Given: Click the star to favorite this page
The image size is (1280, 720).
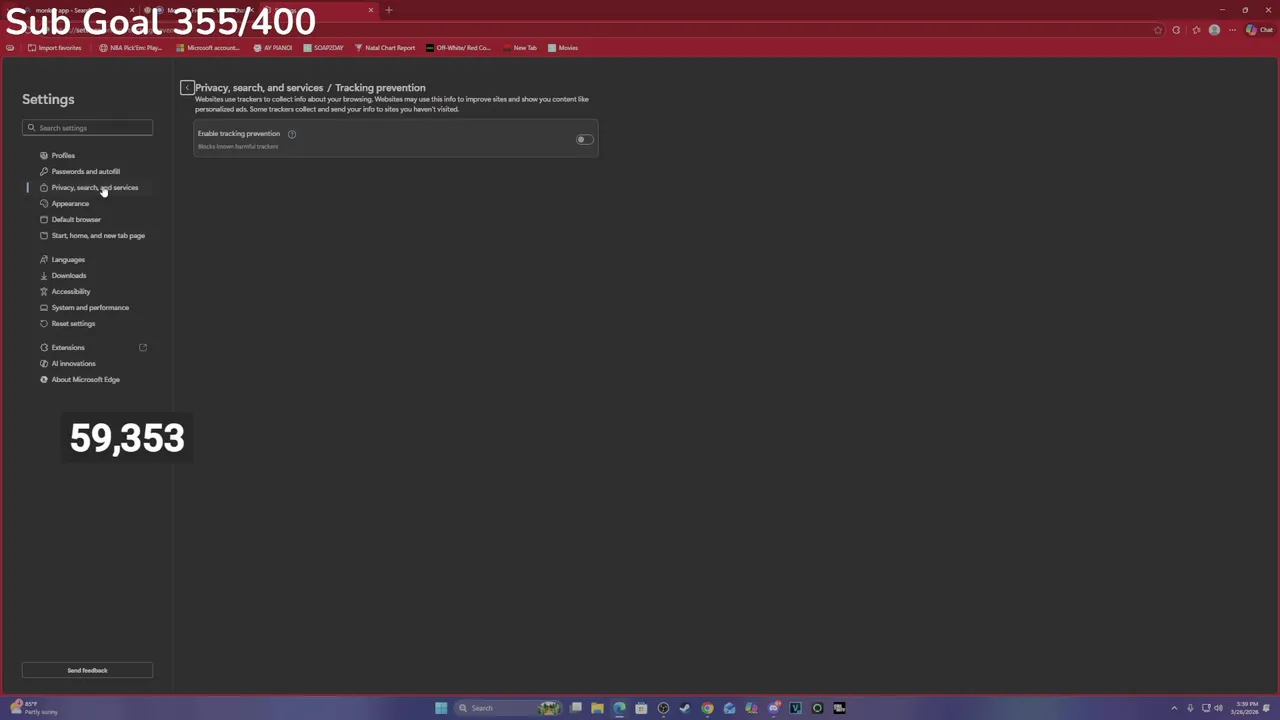Looking at the screenshot, I should tap(1158, 30).
